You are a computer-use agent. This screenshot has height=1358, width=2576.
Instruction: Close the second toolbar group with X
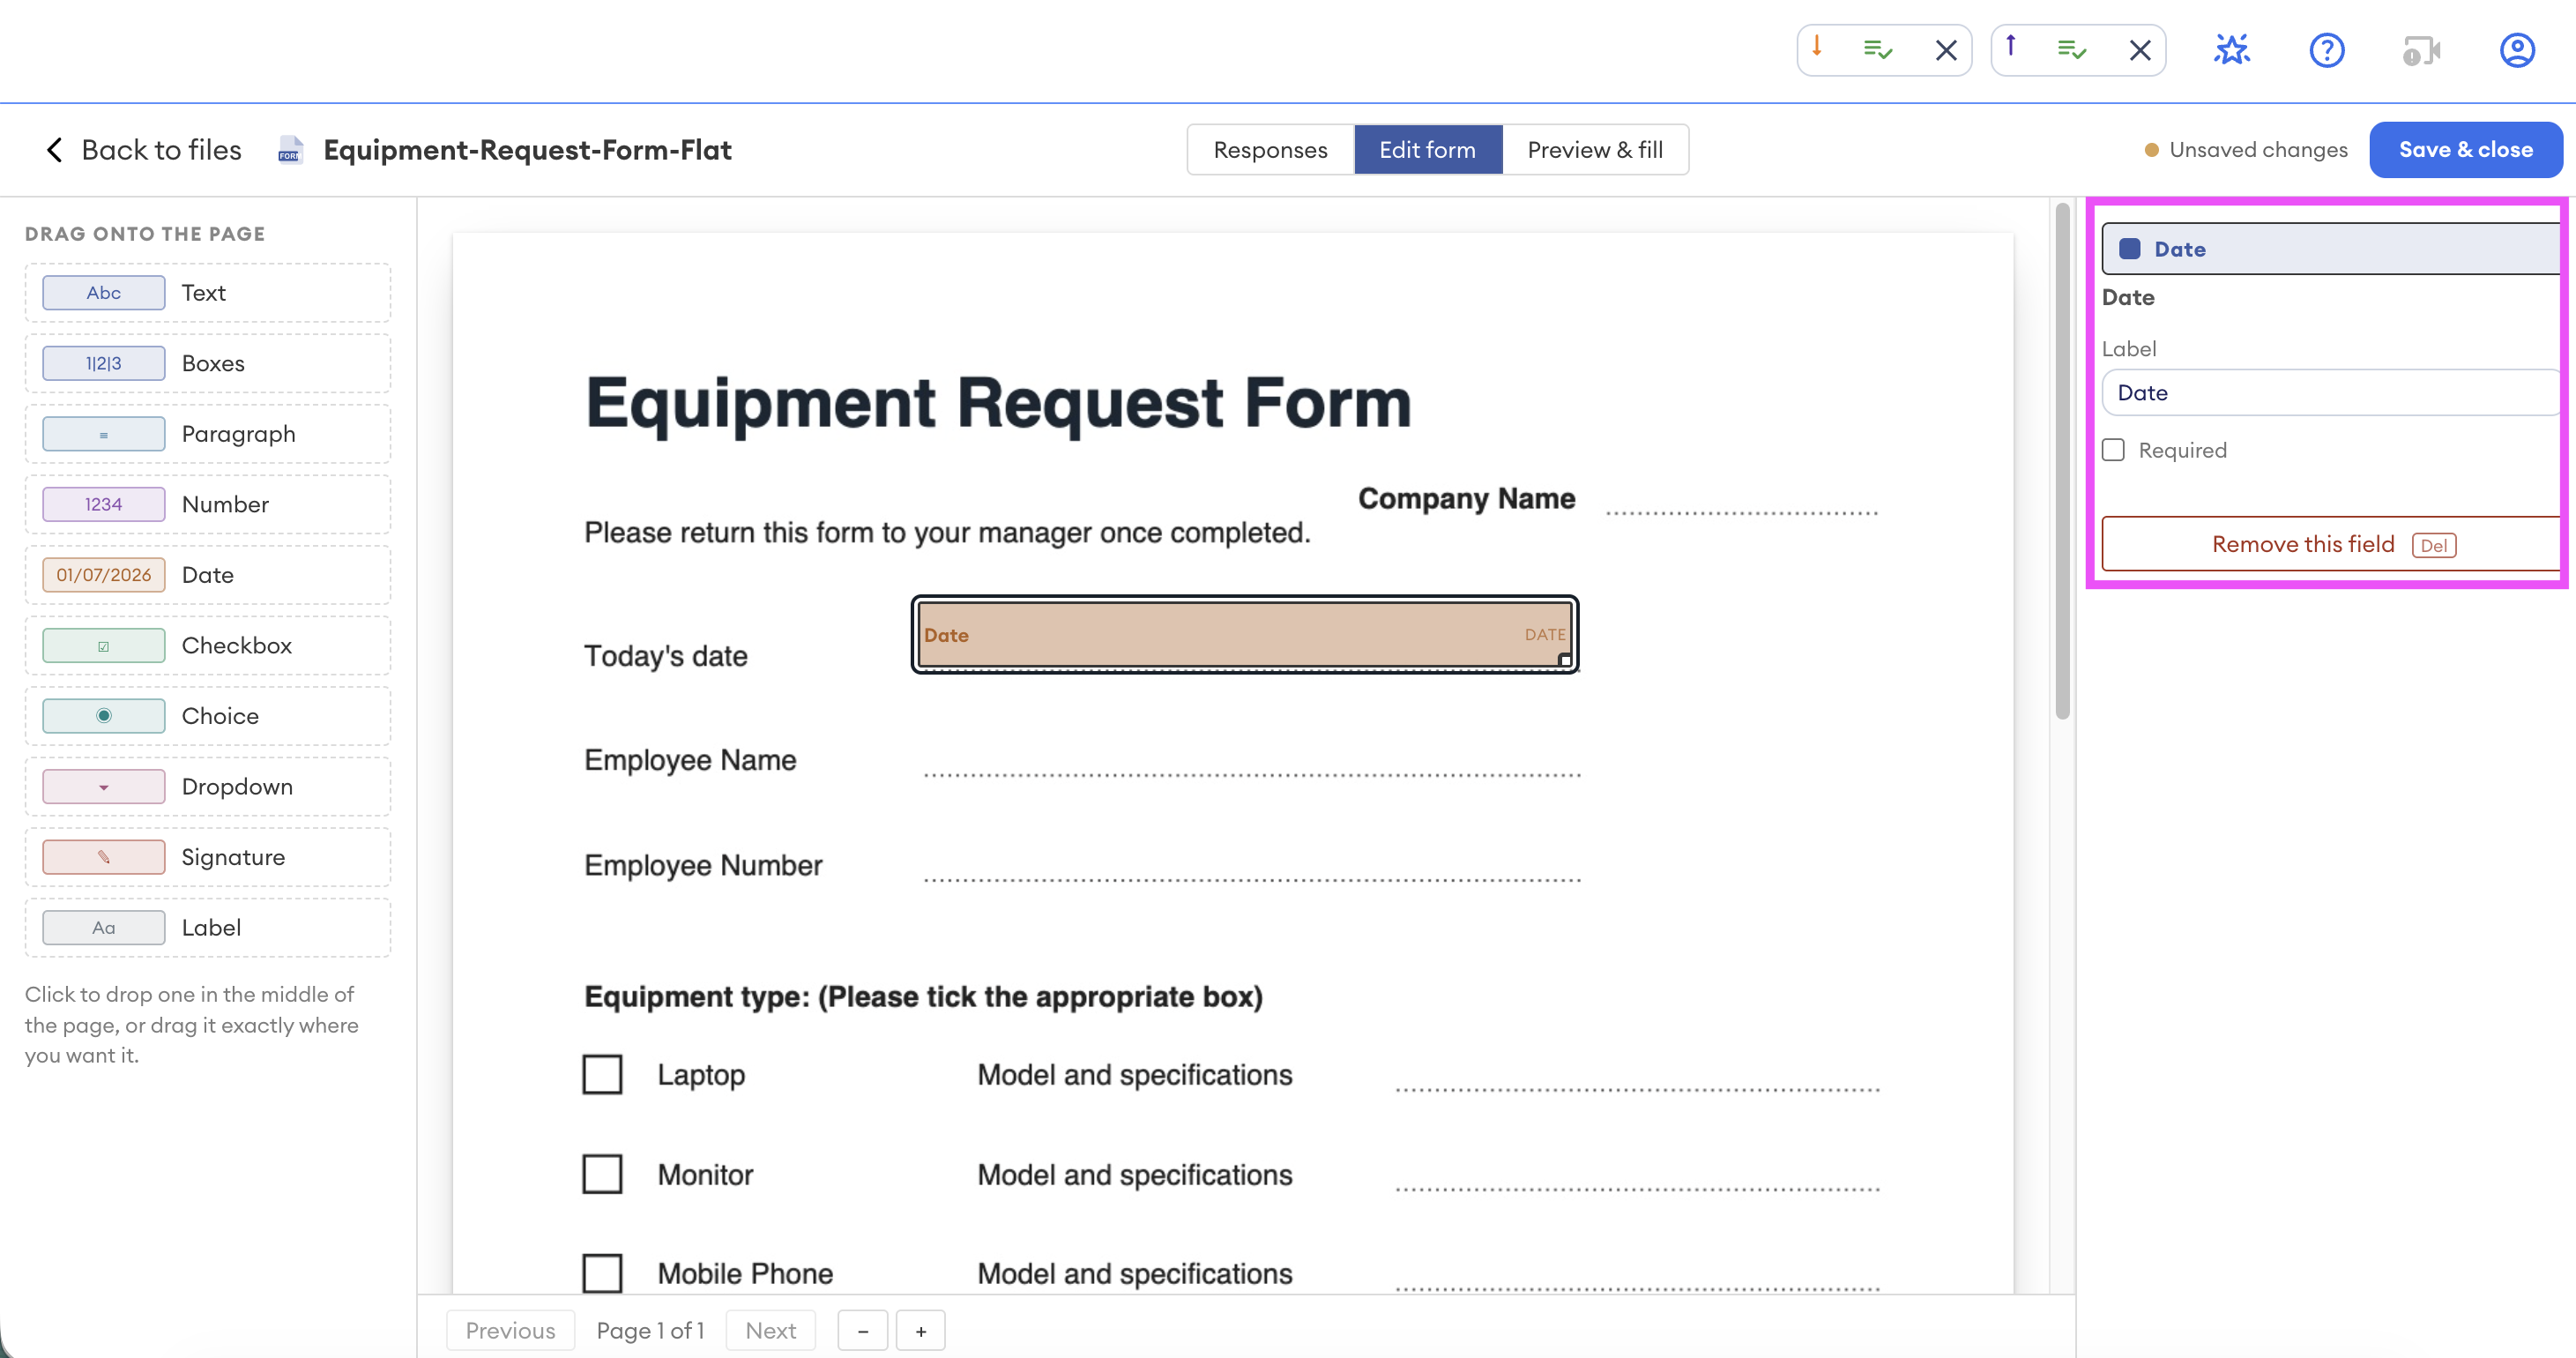2140,50
